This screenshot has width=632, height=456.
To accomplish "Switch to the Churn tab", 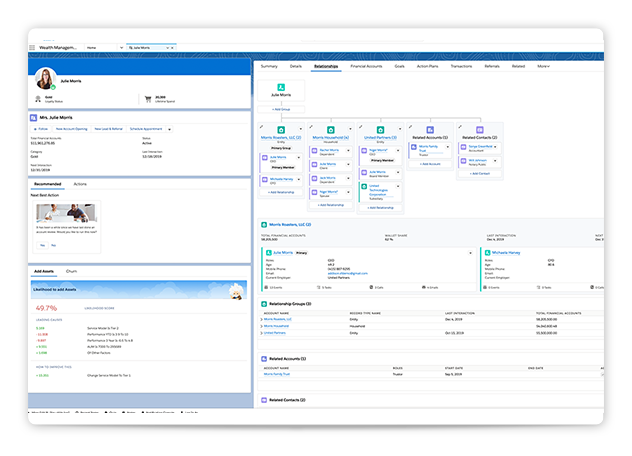I will 72,271.
